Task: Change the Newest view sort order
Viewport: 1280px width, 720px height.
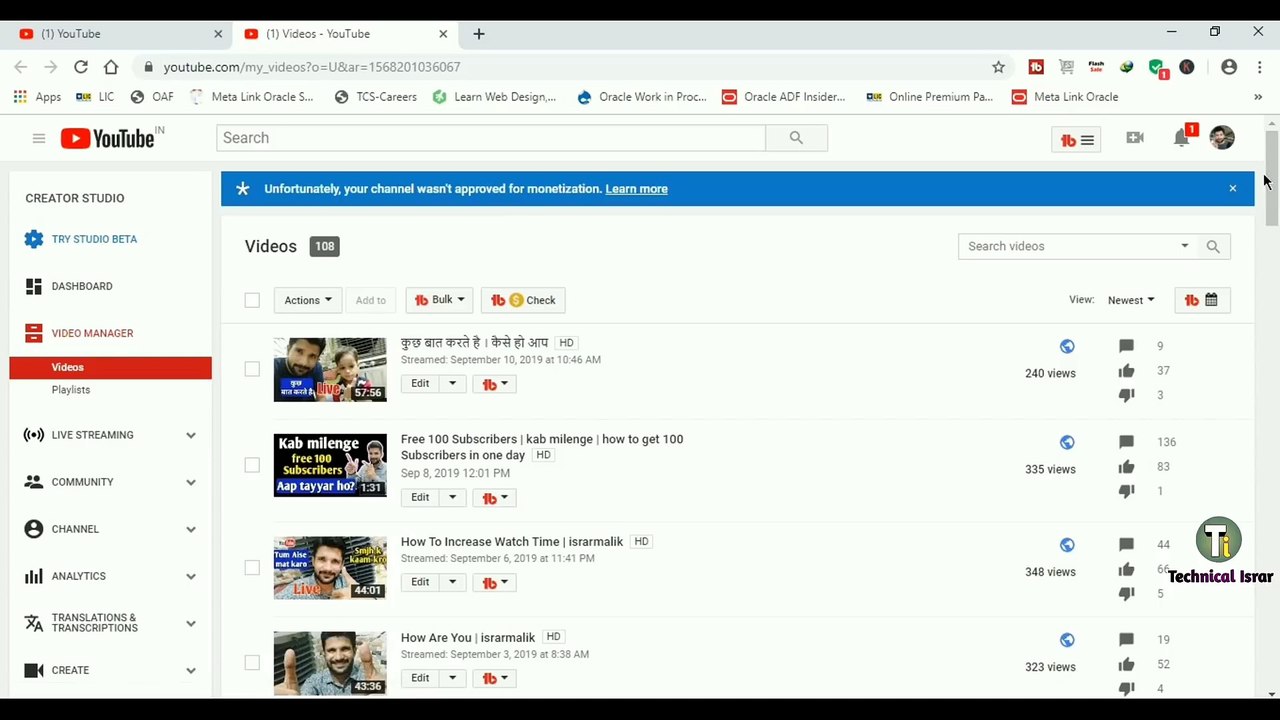Action: [1131, 300]
